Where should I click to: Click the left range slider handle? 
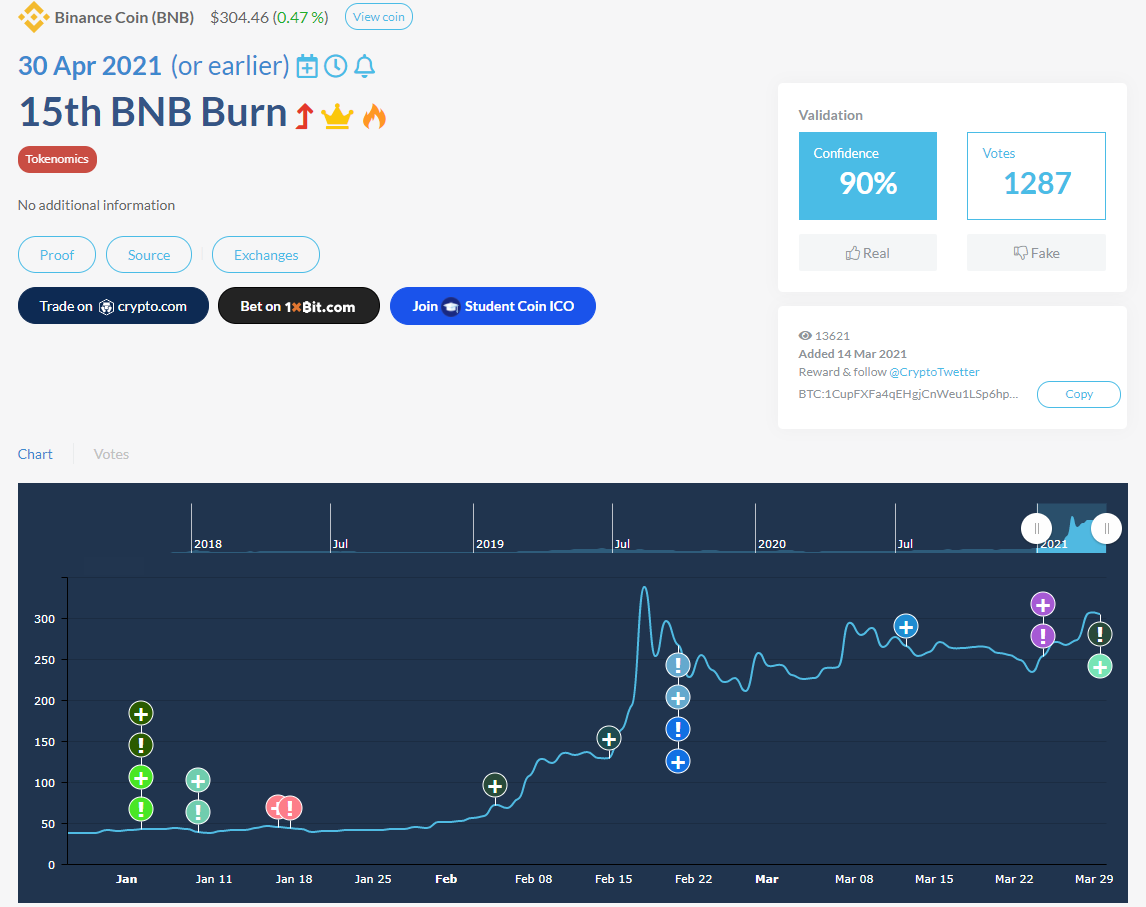click(1036, 528)
